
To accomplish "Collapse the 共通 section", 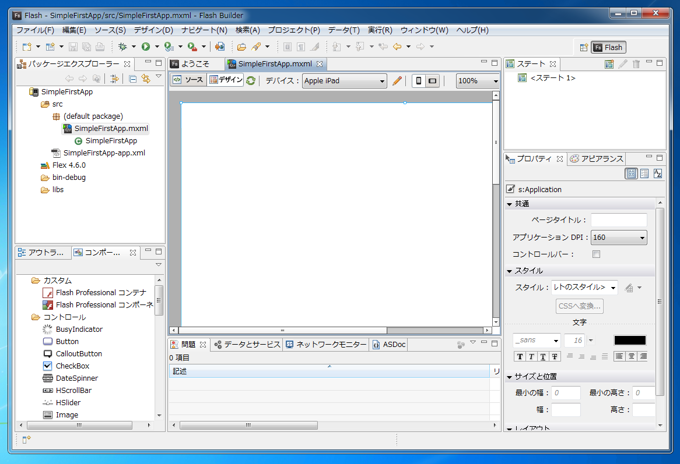I will click(510, 204).
